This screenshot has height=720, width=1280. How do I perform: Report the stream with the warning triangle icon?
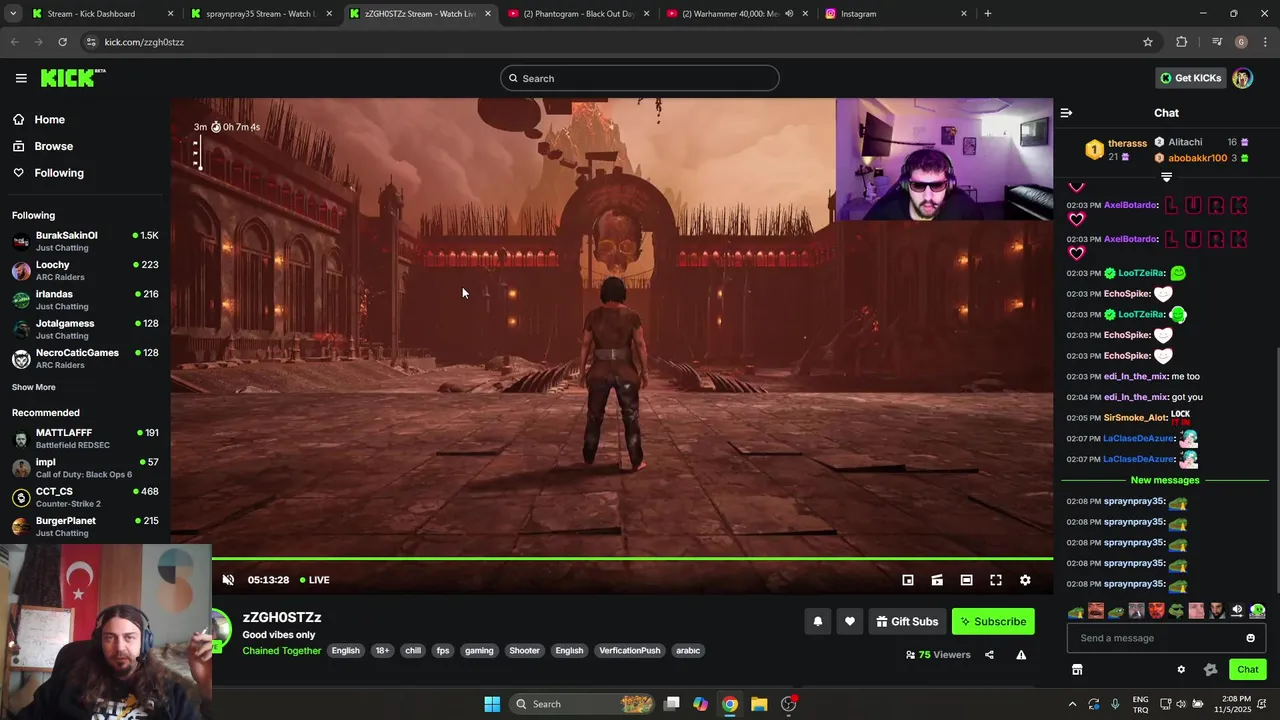[x=1021, y=655]
